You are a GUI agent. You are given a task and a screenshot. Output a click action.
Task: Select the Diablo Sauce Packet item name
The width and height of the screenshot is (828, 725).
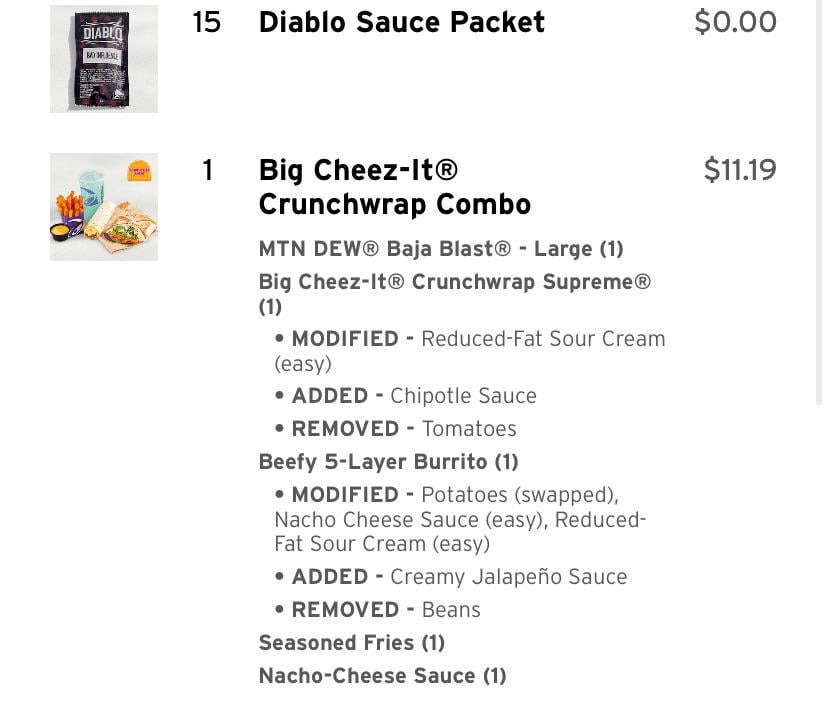pos(401,22)
